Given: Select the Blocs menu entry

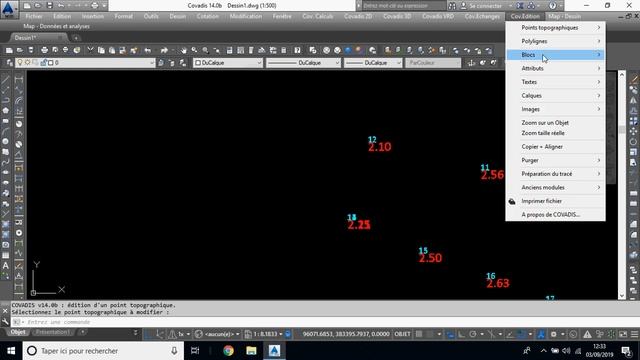Looking at the screenshot, I should (x=556, y=55).
